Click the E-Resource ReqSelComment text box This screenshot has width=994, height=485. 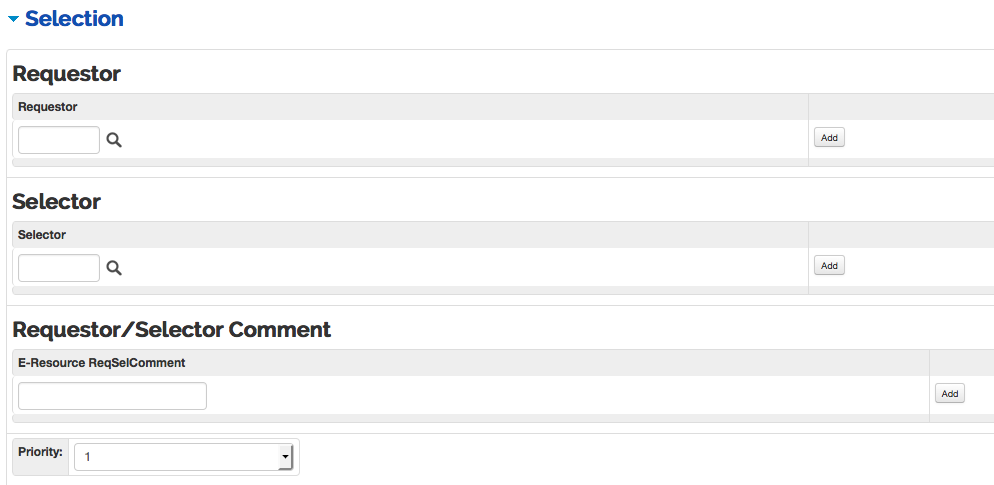pos(112,396)
